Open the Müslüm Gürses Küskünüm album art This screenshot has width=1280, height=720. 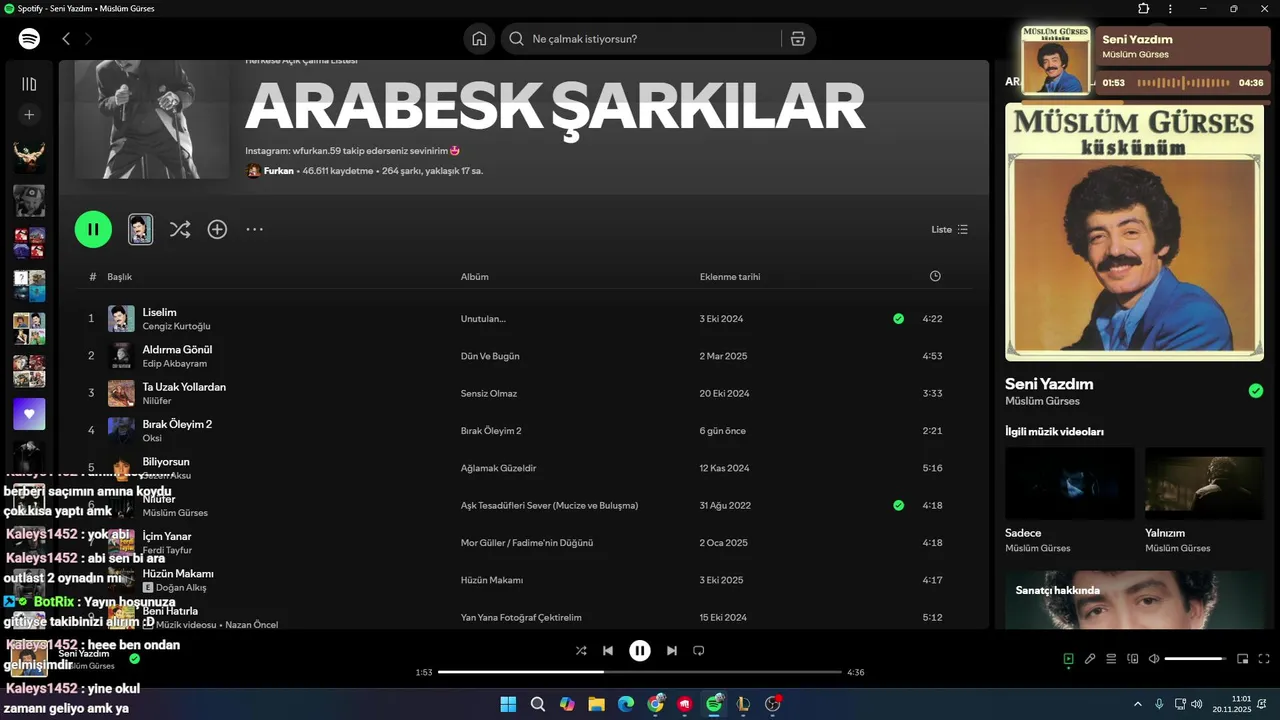[1134, 231]
